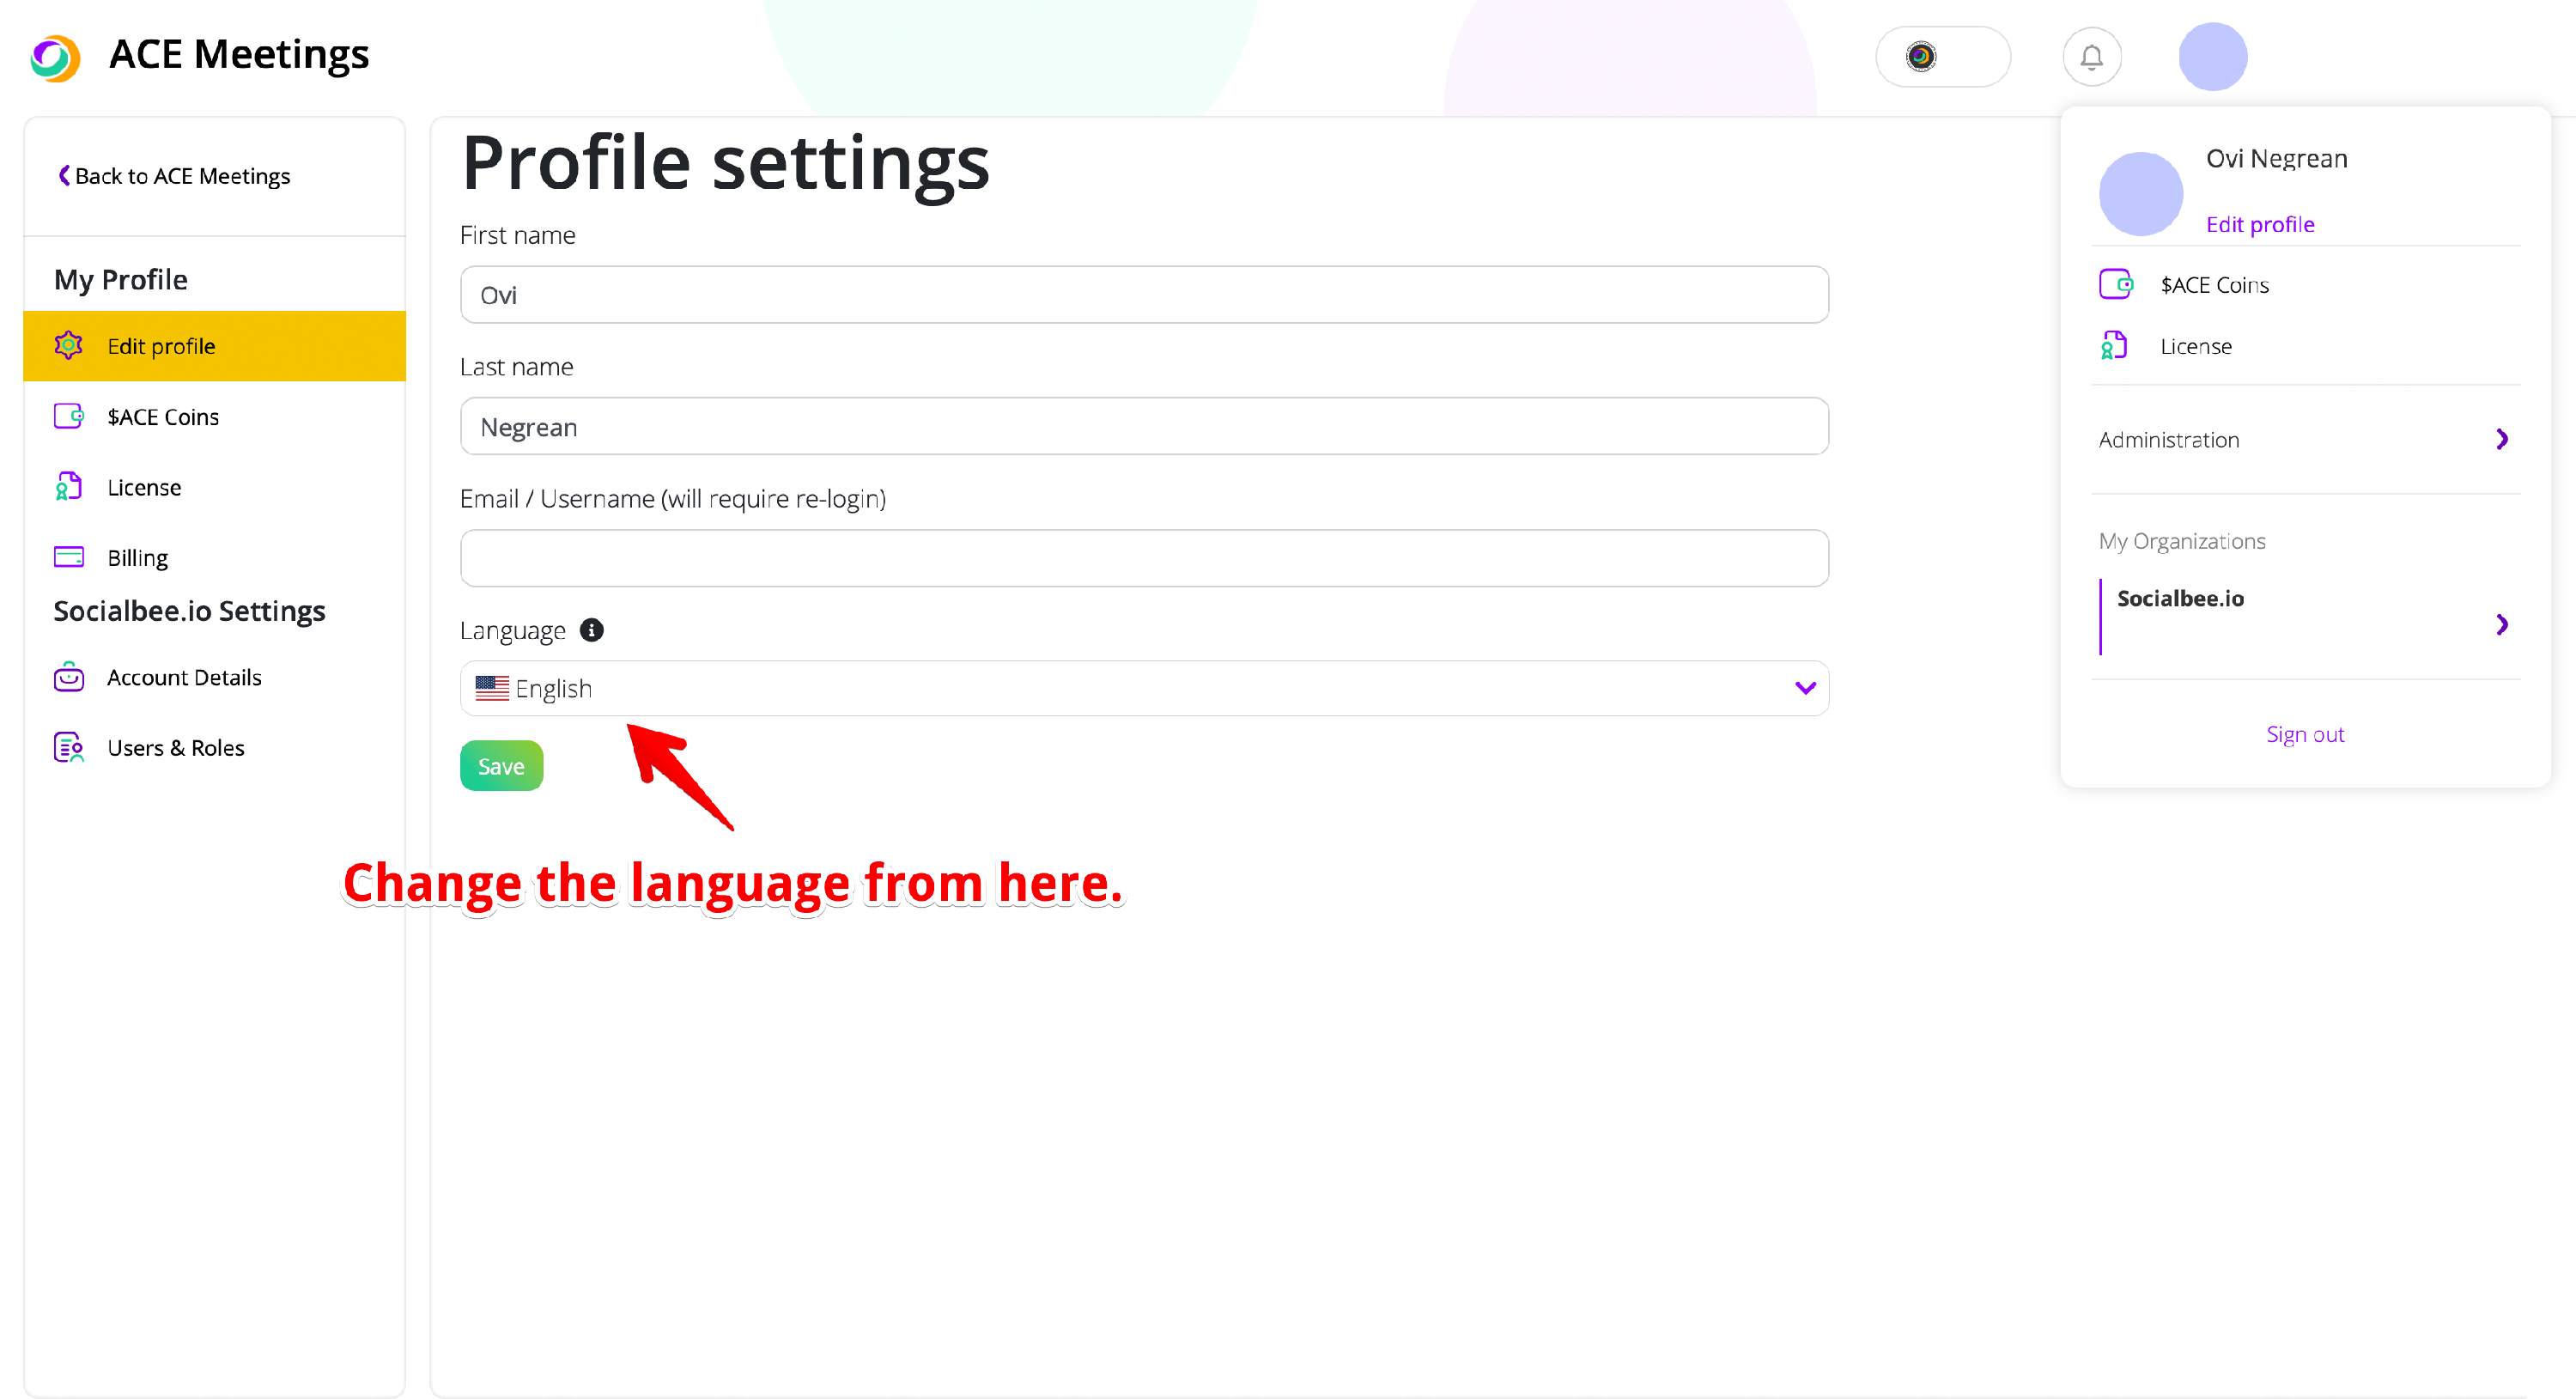The image size is (2576, 1399).
Task: Click the Language info icon
Action: (x=592, y=630)
